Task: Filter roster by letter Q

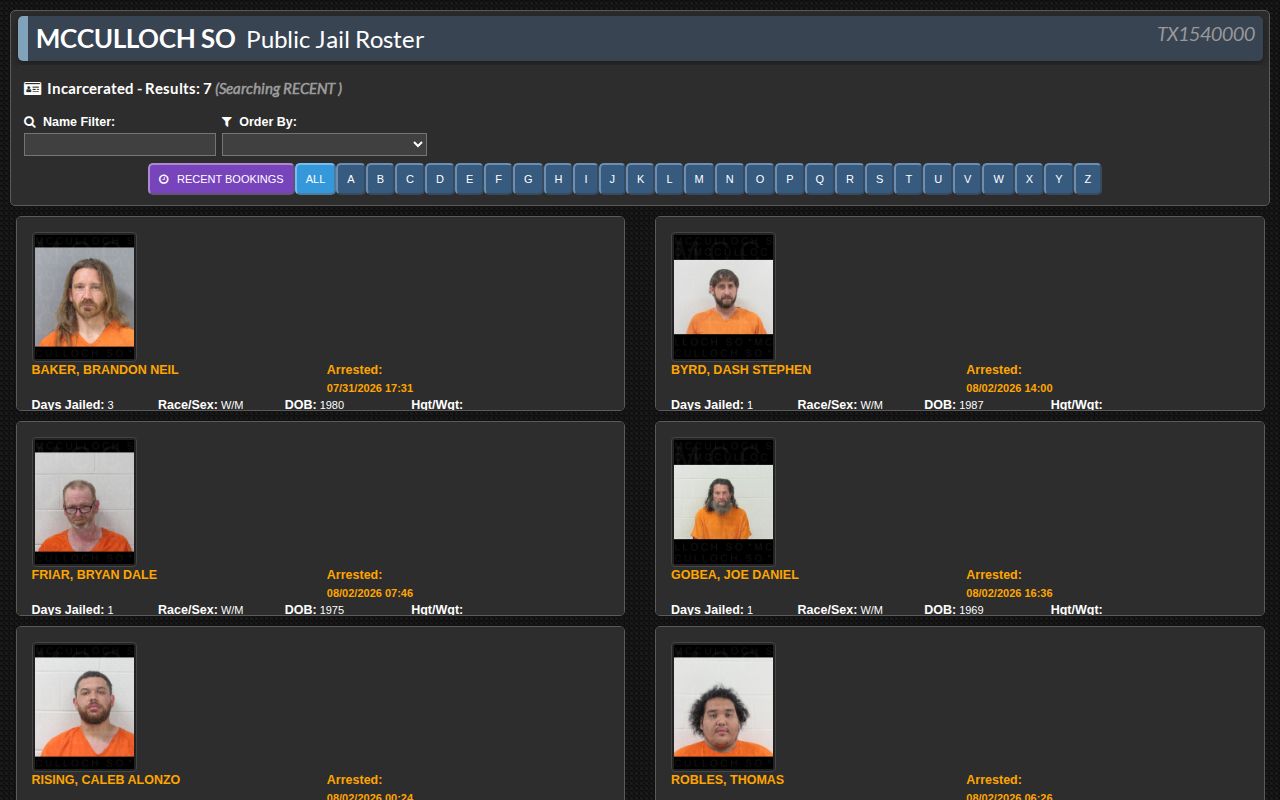Action: click(x=820, y=179)
